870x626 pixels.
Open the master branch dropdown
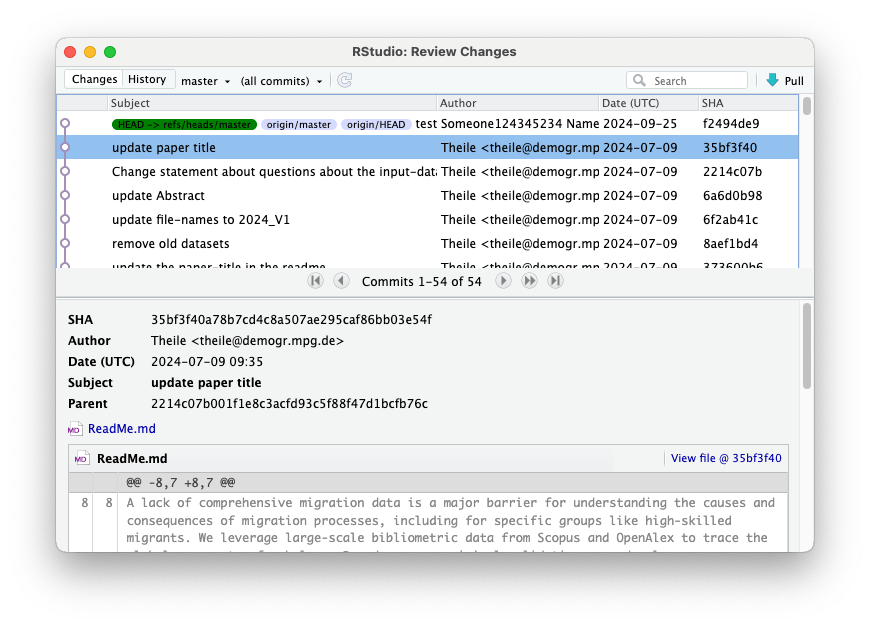click(x=206, y=81)
